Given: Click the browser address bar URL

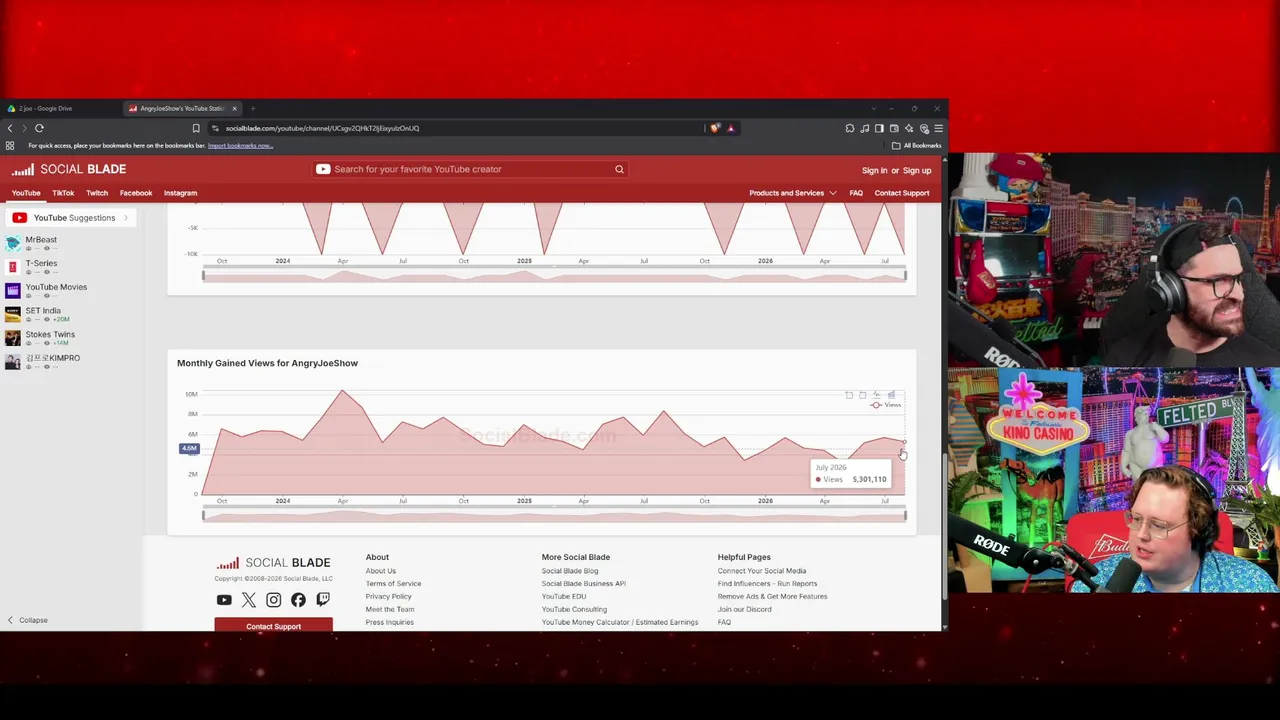Looking at the screenshot, I should (322, 128).
